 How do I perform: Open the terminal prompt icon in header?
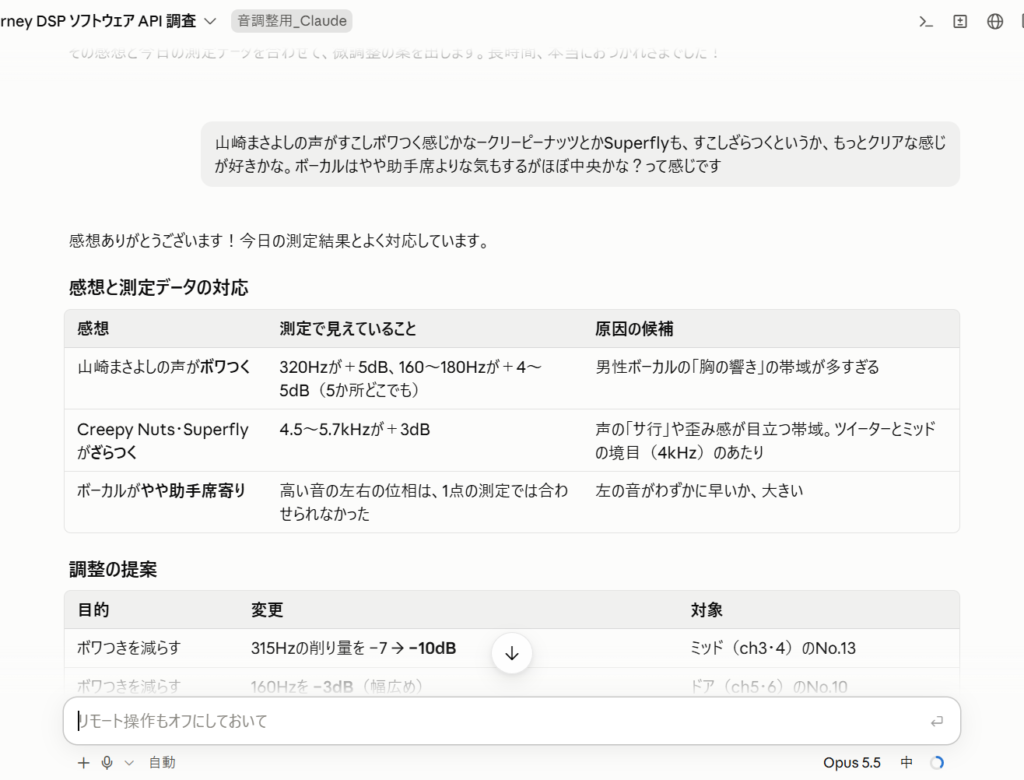[x=925, y=22]
